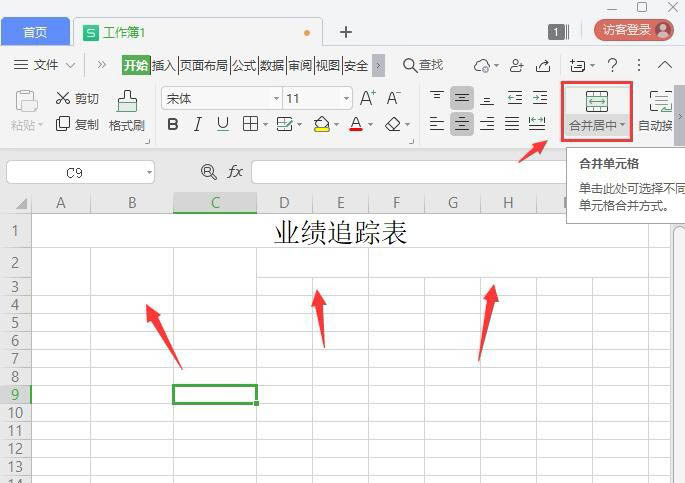Open Merge and Center dropdown arrow
The width and height of the screenshot is (685, 483).
point(623,125)
